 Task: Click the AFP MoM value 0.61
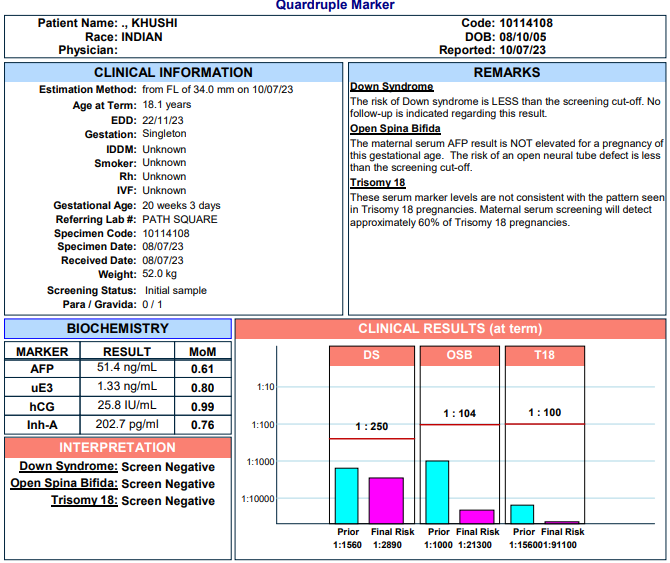pos(202,369)
